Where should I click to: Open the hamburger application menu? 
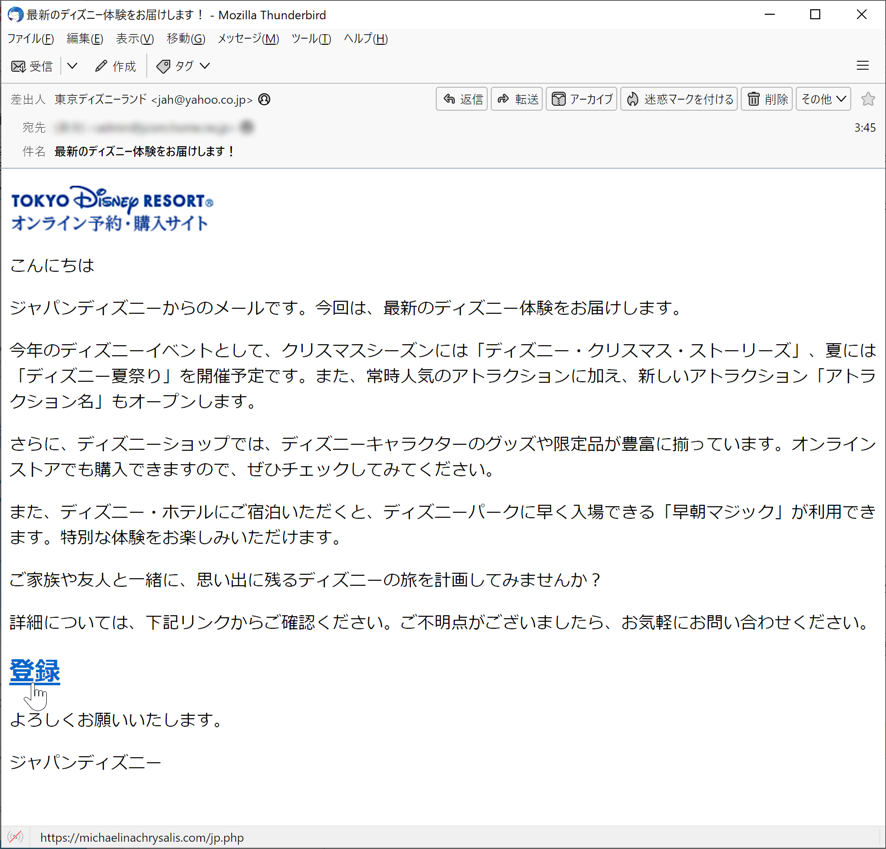click(x=862, y=66)
